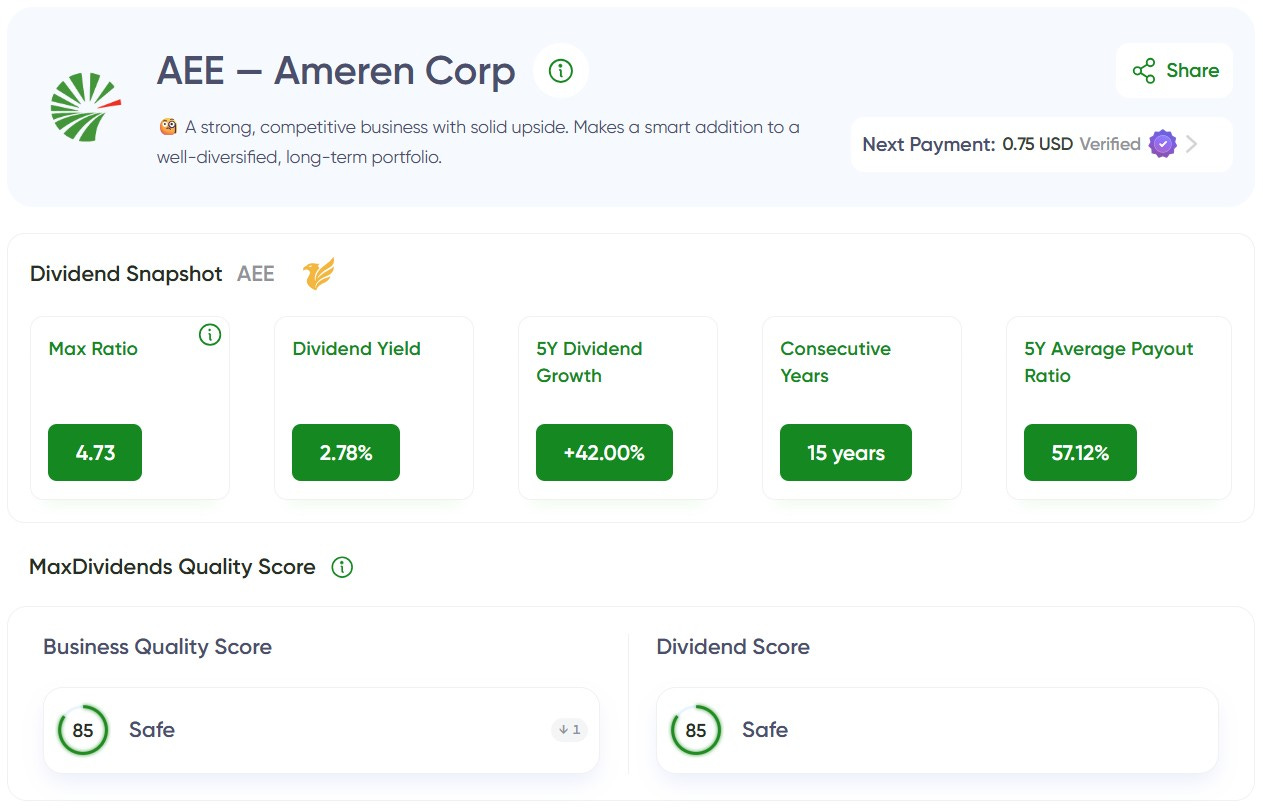Click the 'Next Payment:' label
1263x810 pixels.
[x=929, y=144]
